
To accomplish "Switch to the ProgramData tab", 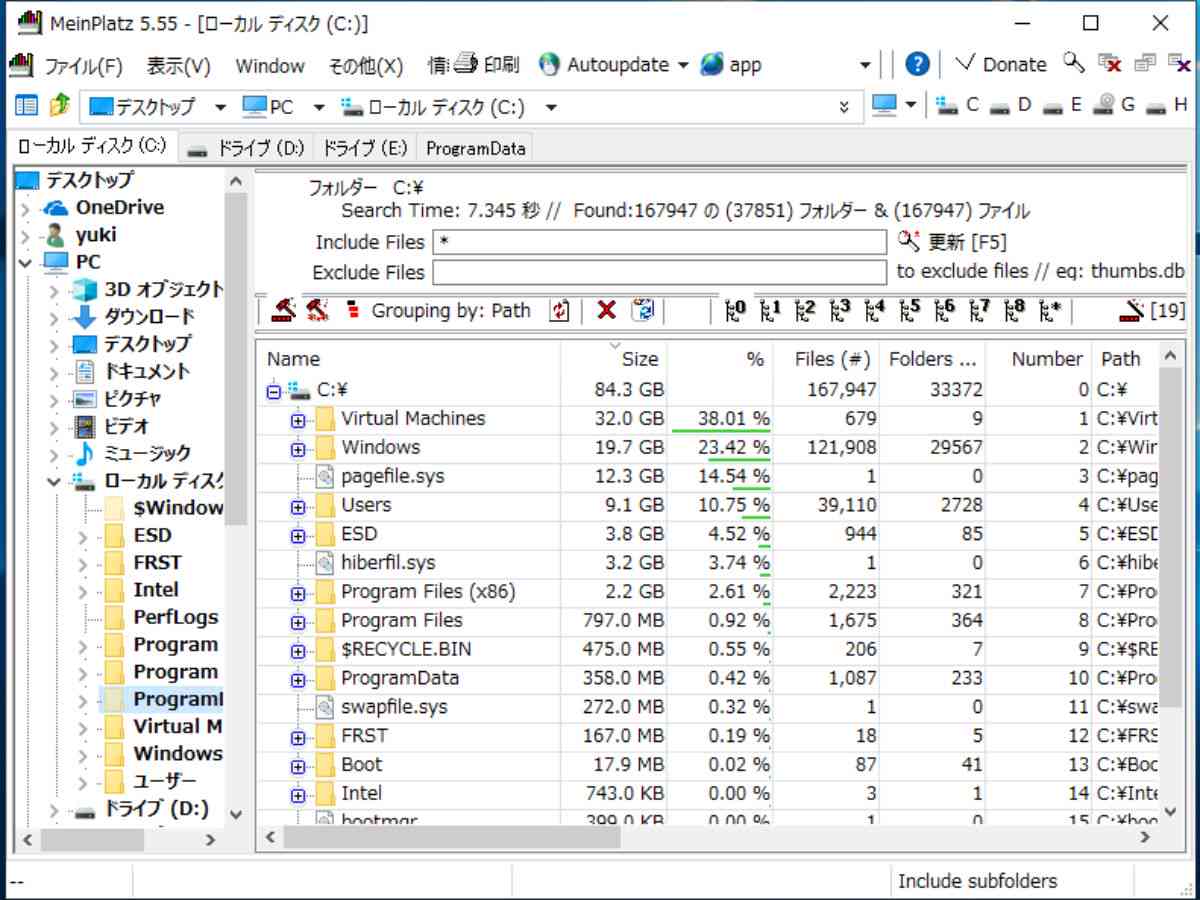I will coord(475,148).
